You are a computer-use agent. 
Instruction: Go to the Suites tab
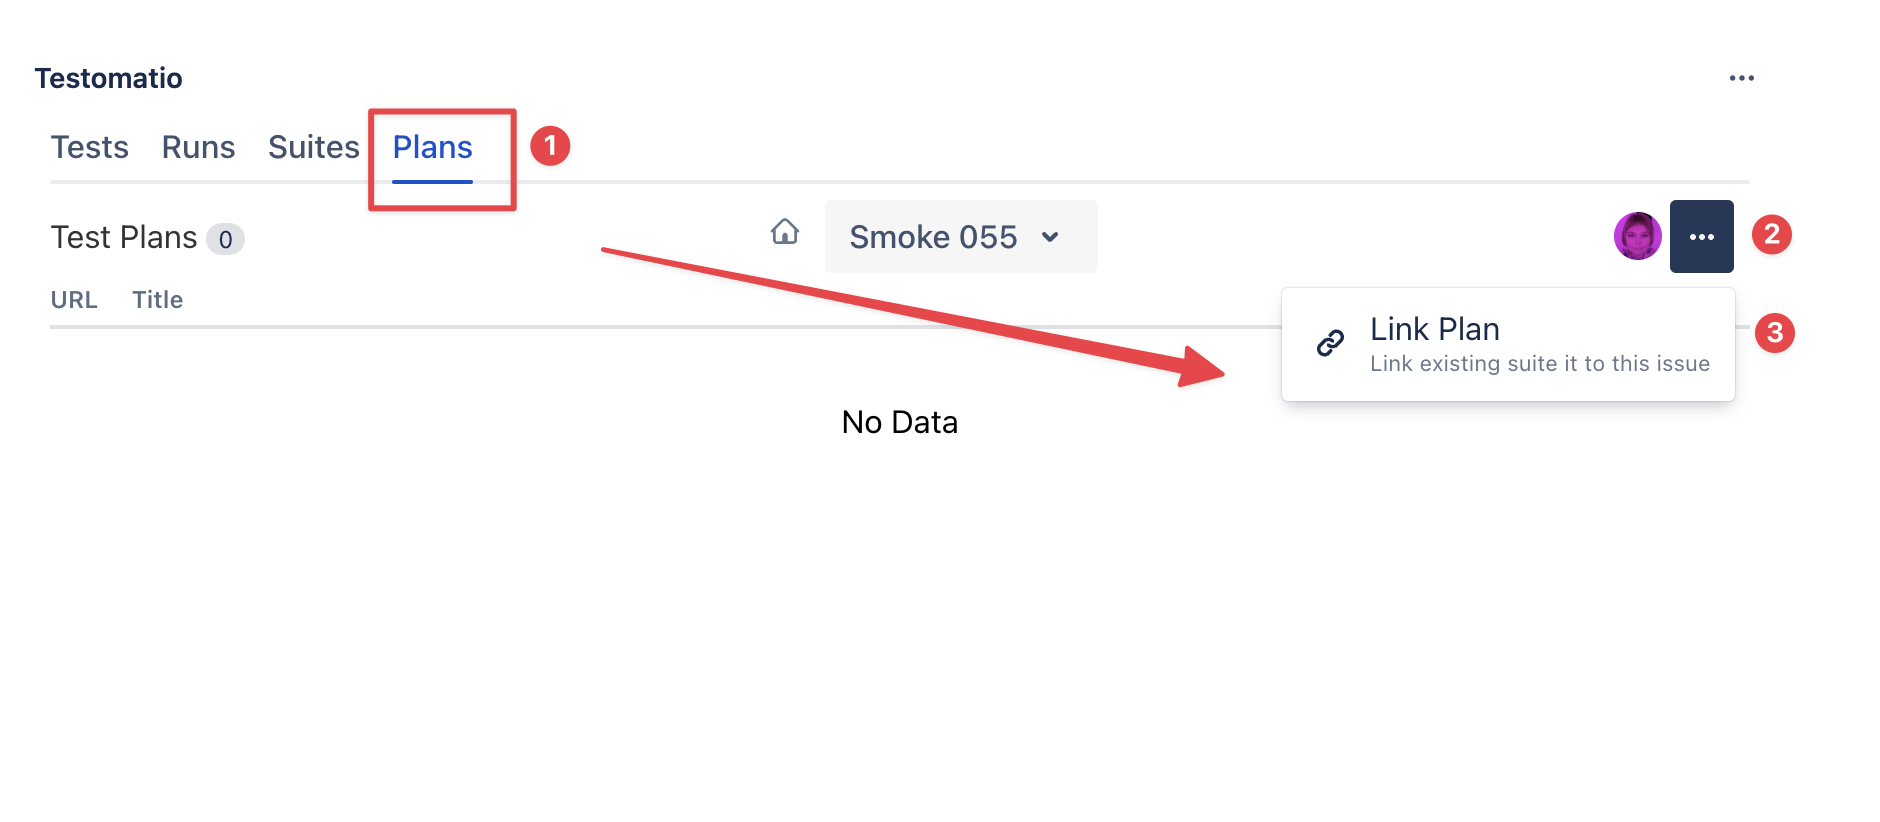pos(313,148)
